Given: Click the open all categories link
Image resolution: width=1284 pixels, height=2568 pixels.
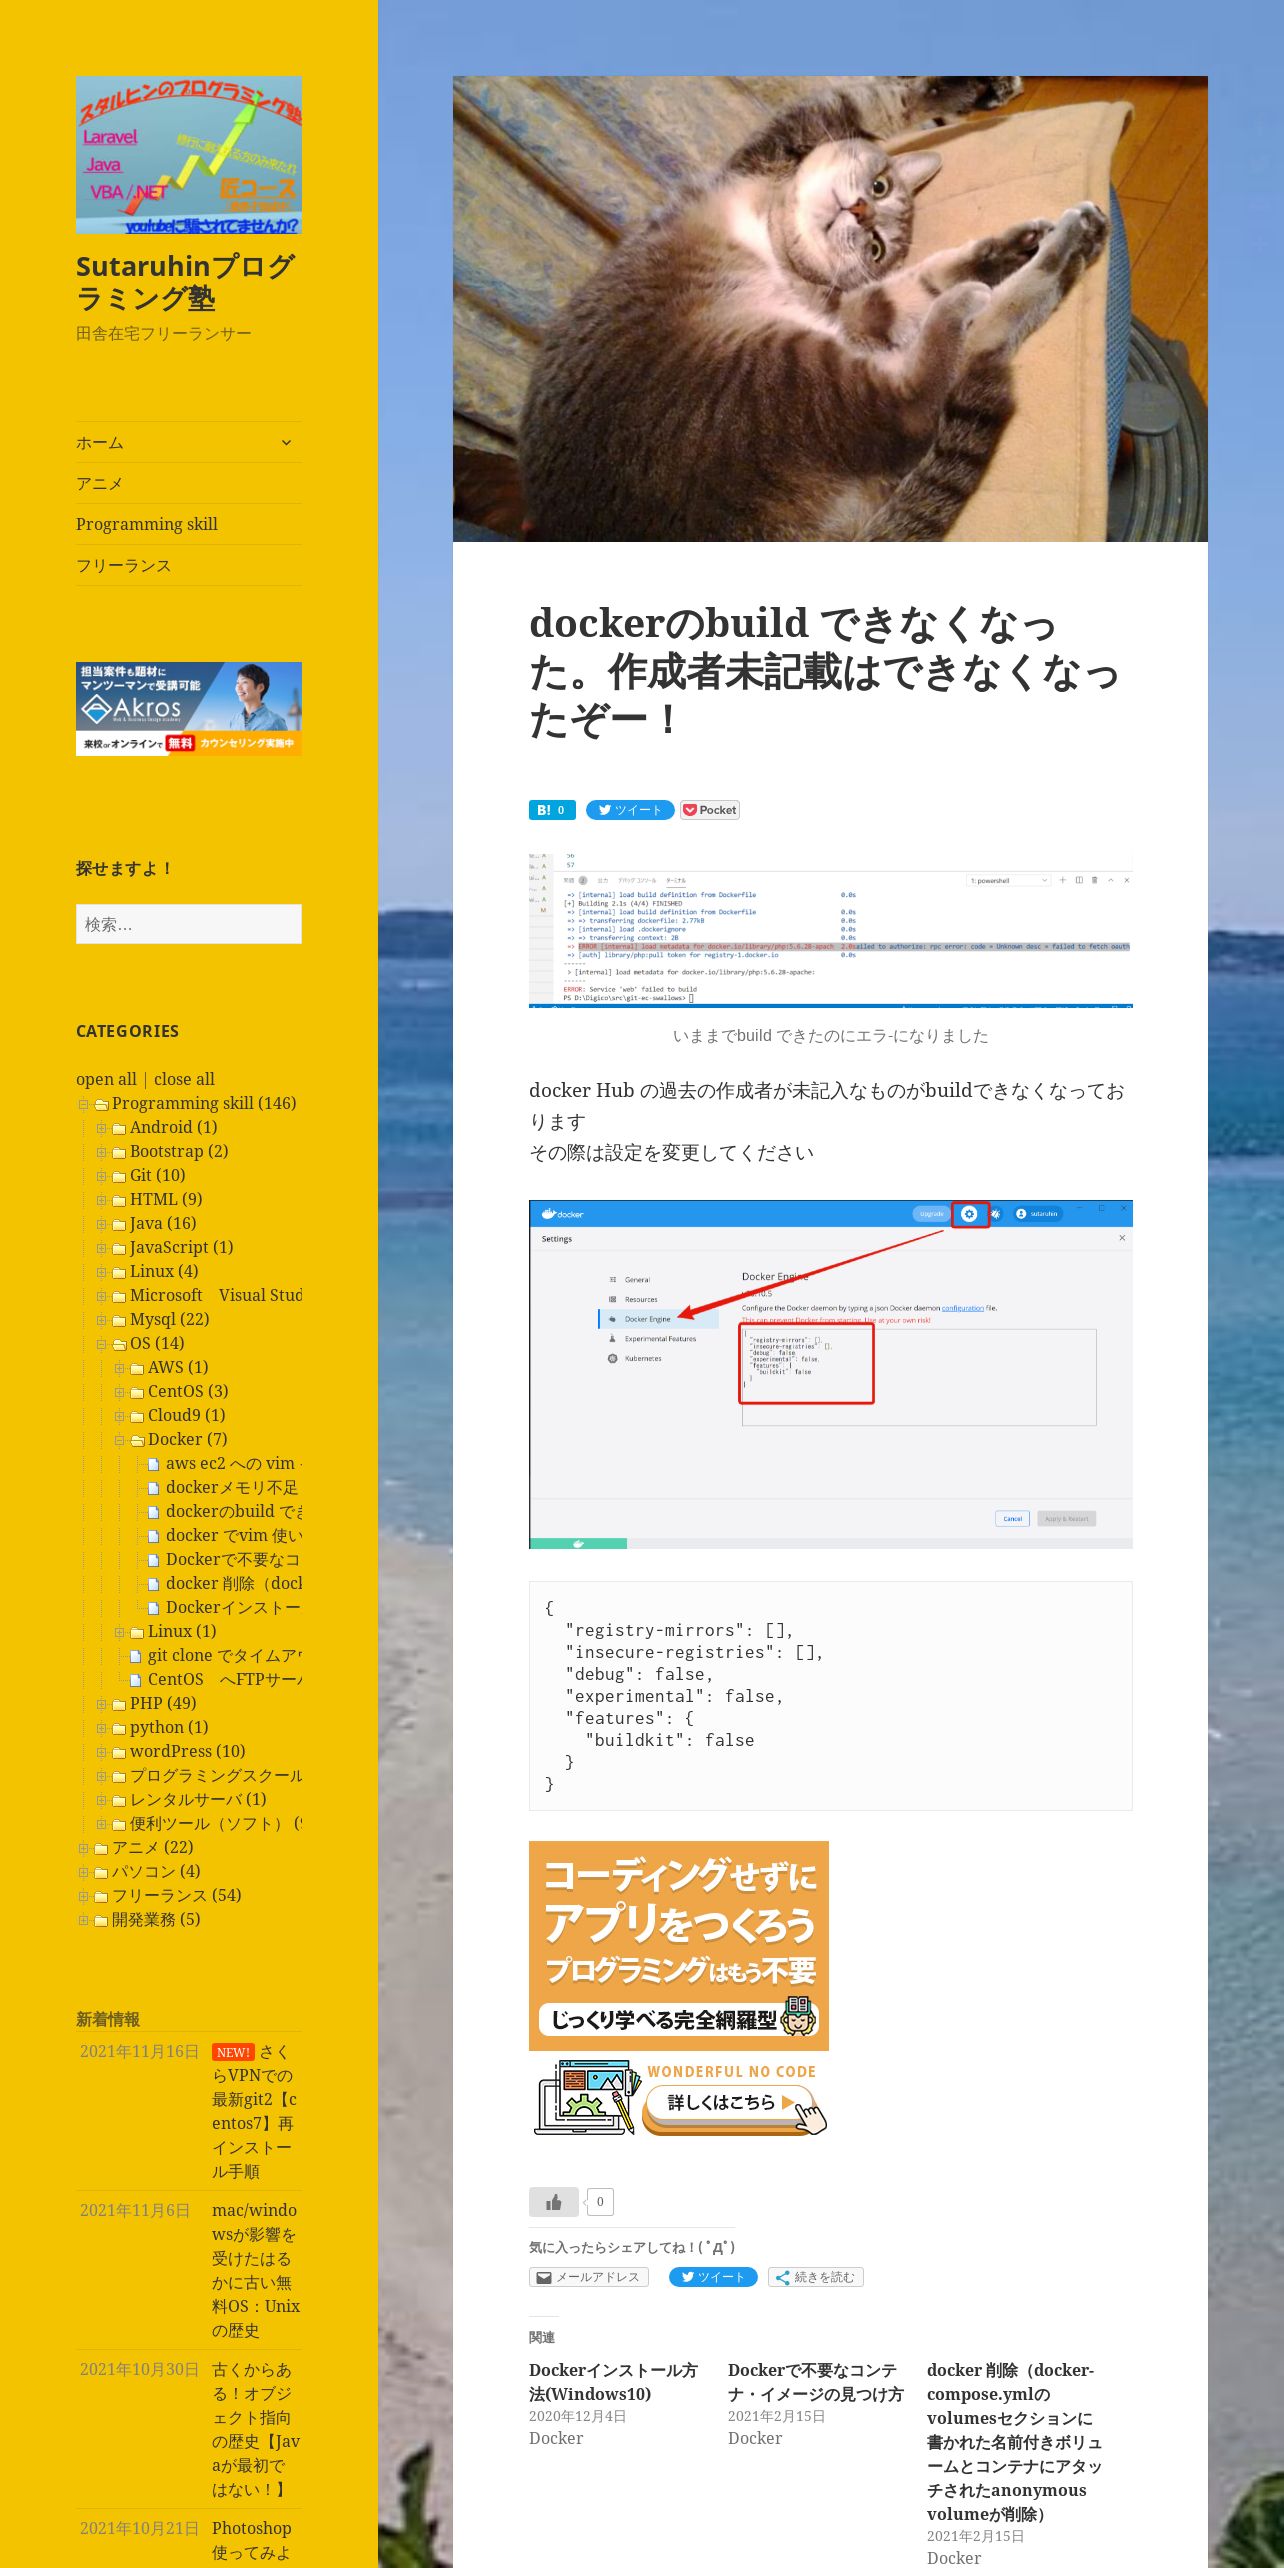Looking at the screenshot, I should [x=106, y=1079].
